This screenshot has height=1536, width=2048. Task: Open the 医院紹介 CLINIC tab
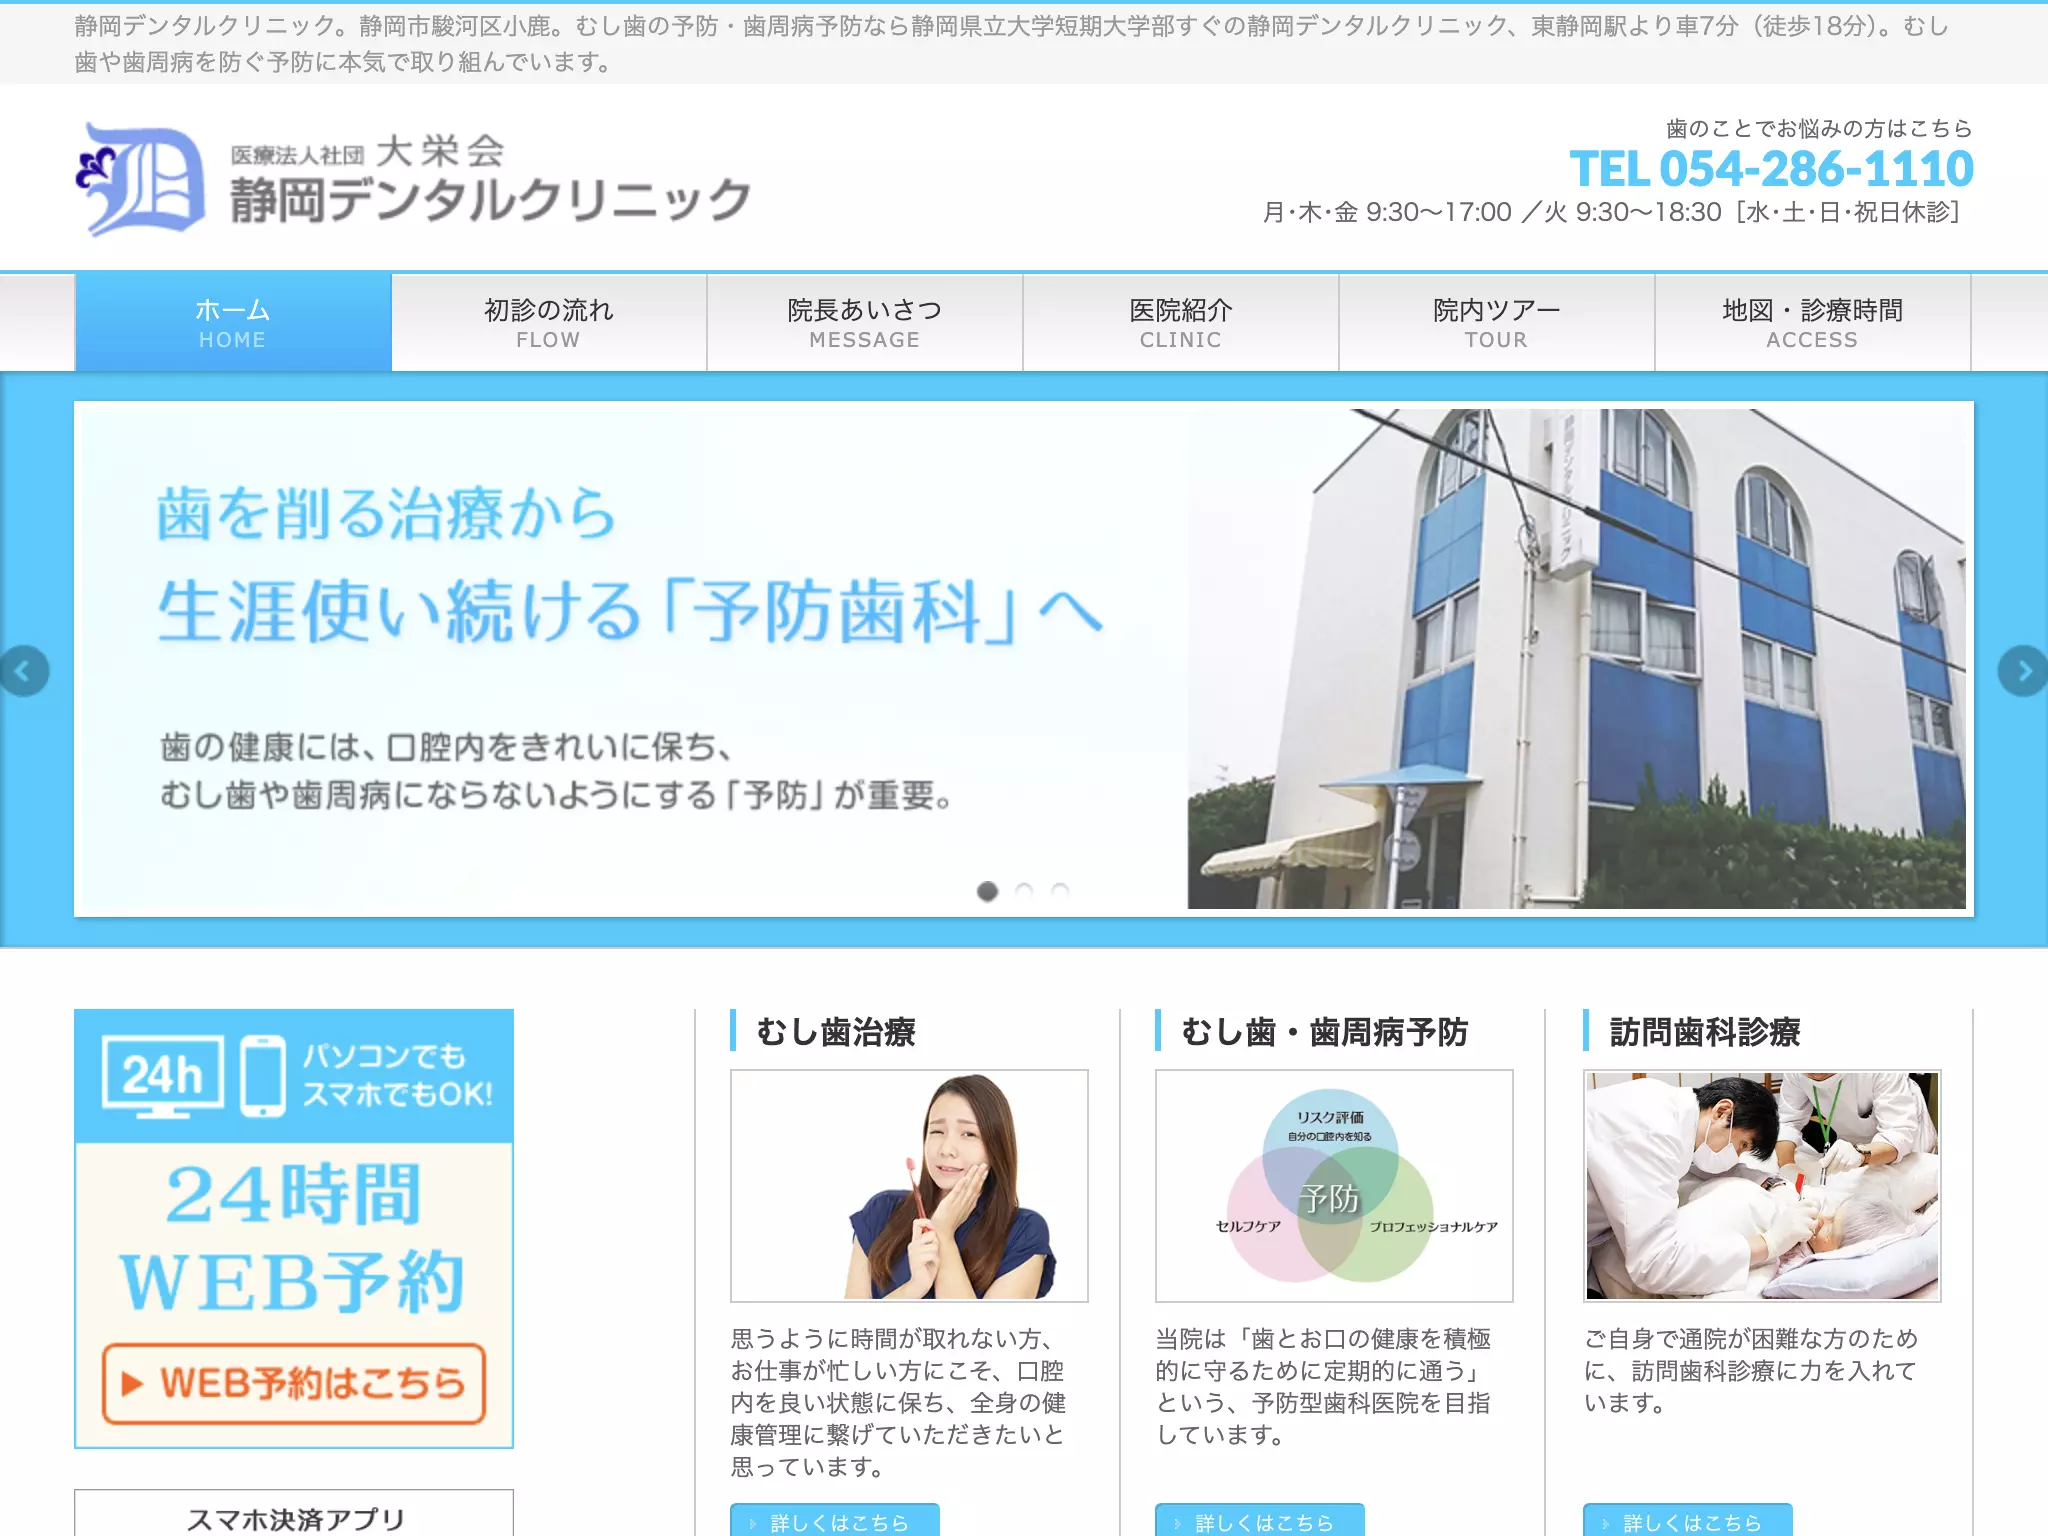coord(1181,323)
